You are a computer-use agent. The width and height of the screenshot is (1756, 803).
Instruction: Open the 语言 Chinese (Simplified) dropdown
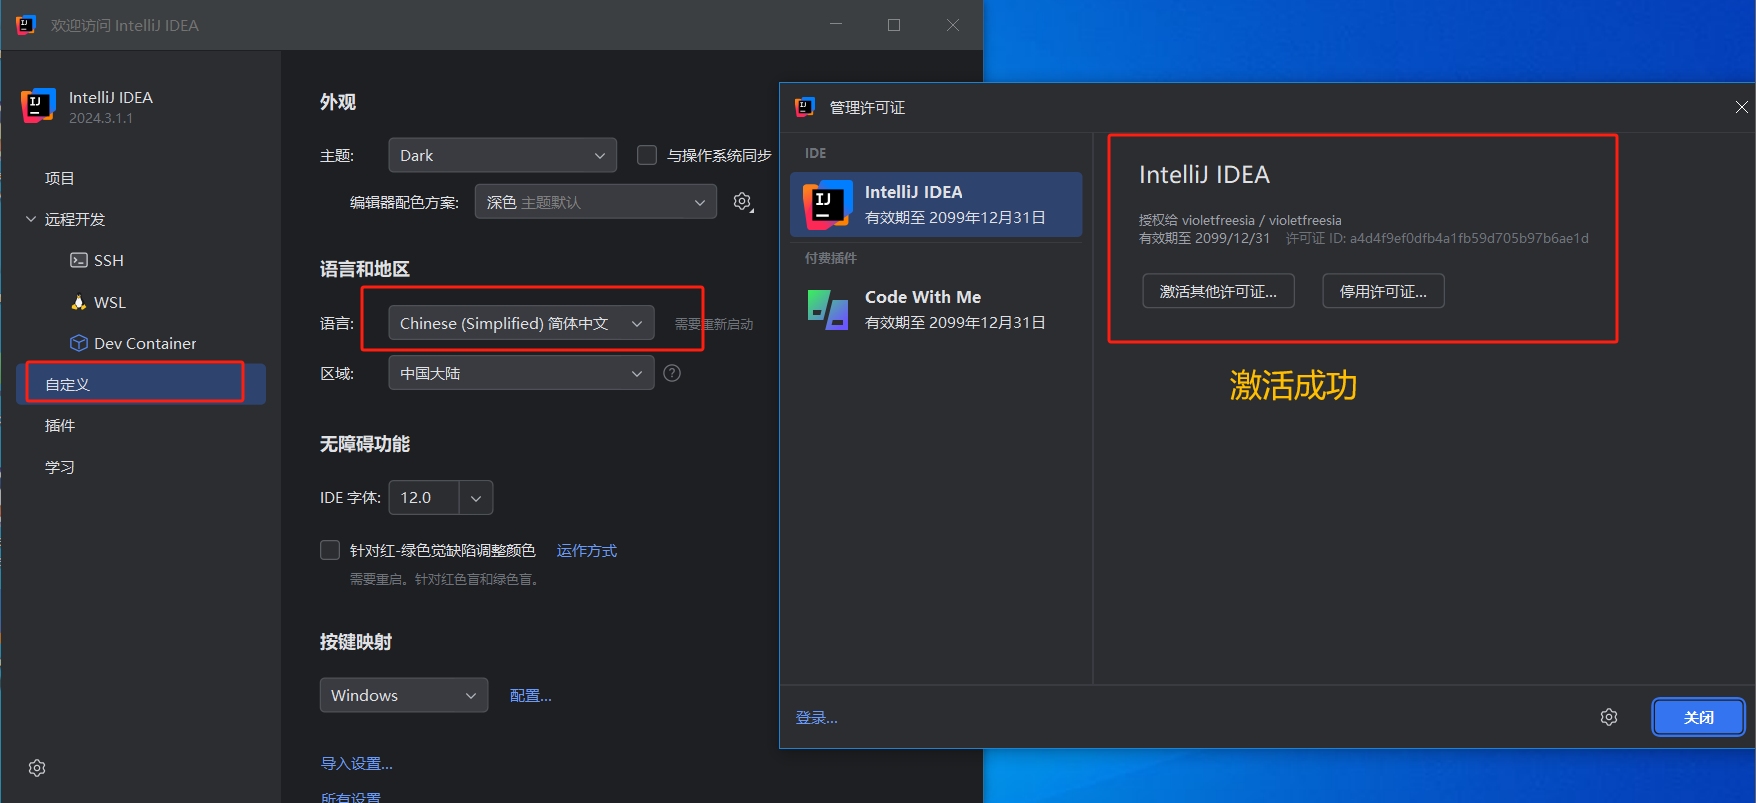[521, 323]
